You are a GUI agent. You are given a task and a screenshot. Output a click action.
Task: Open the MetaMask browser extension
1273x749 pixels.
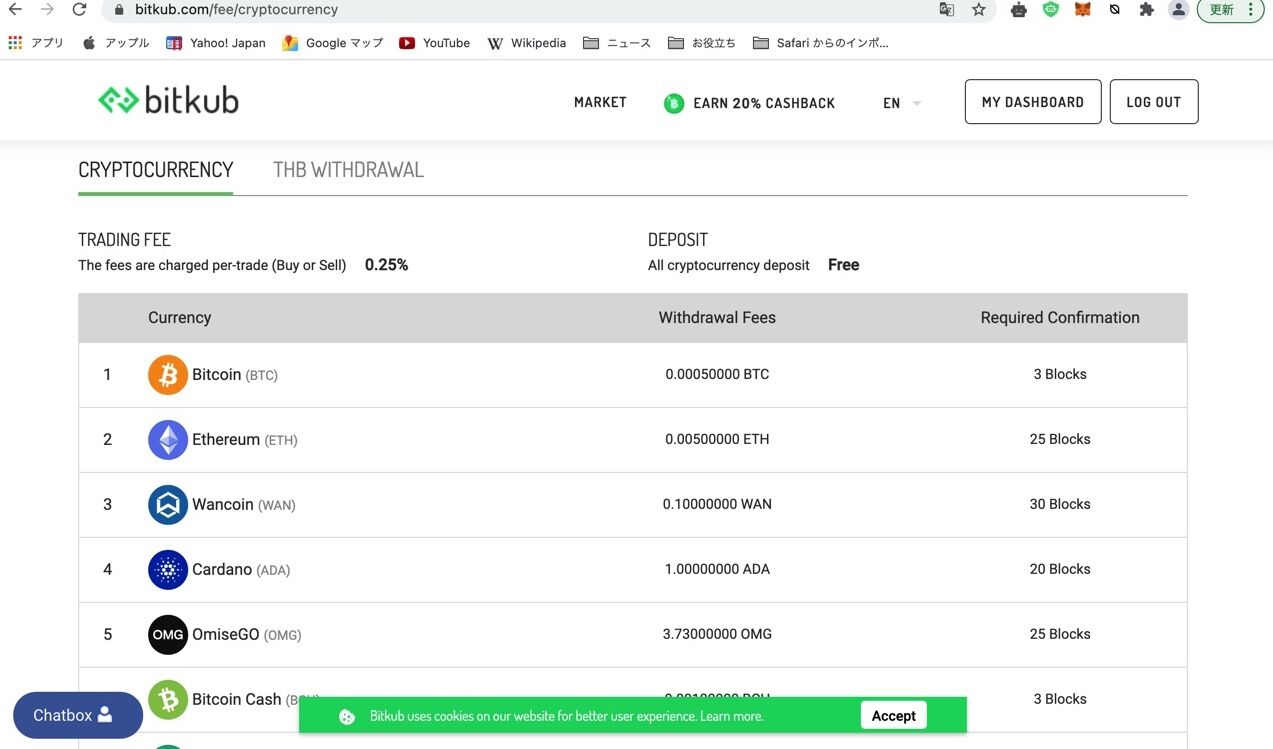(1081, 9)
